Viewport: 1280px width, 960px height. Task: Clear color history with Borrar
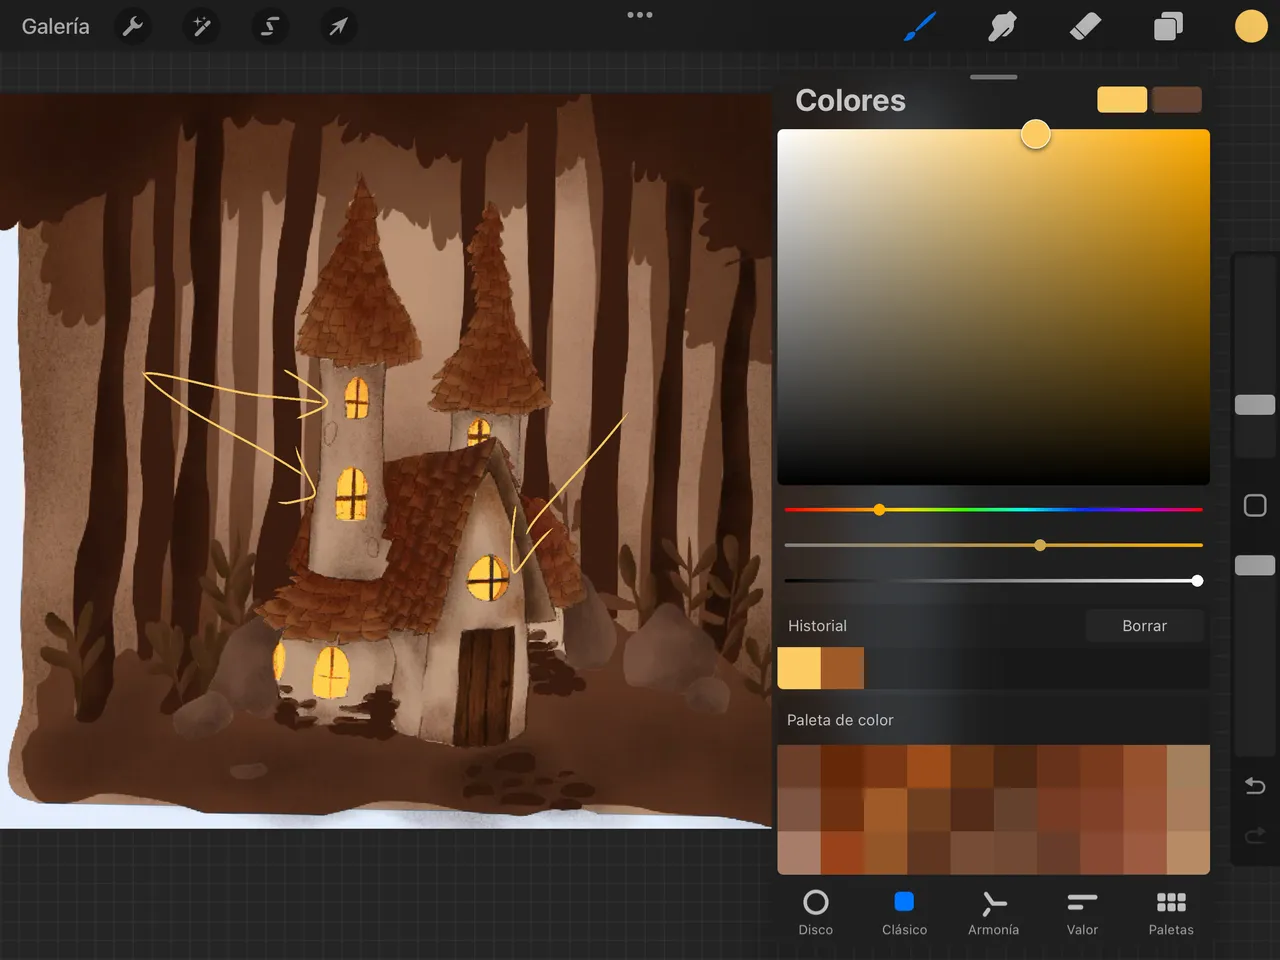coord(1144,626)
